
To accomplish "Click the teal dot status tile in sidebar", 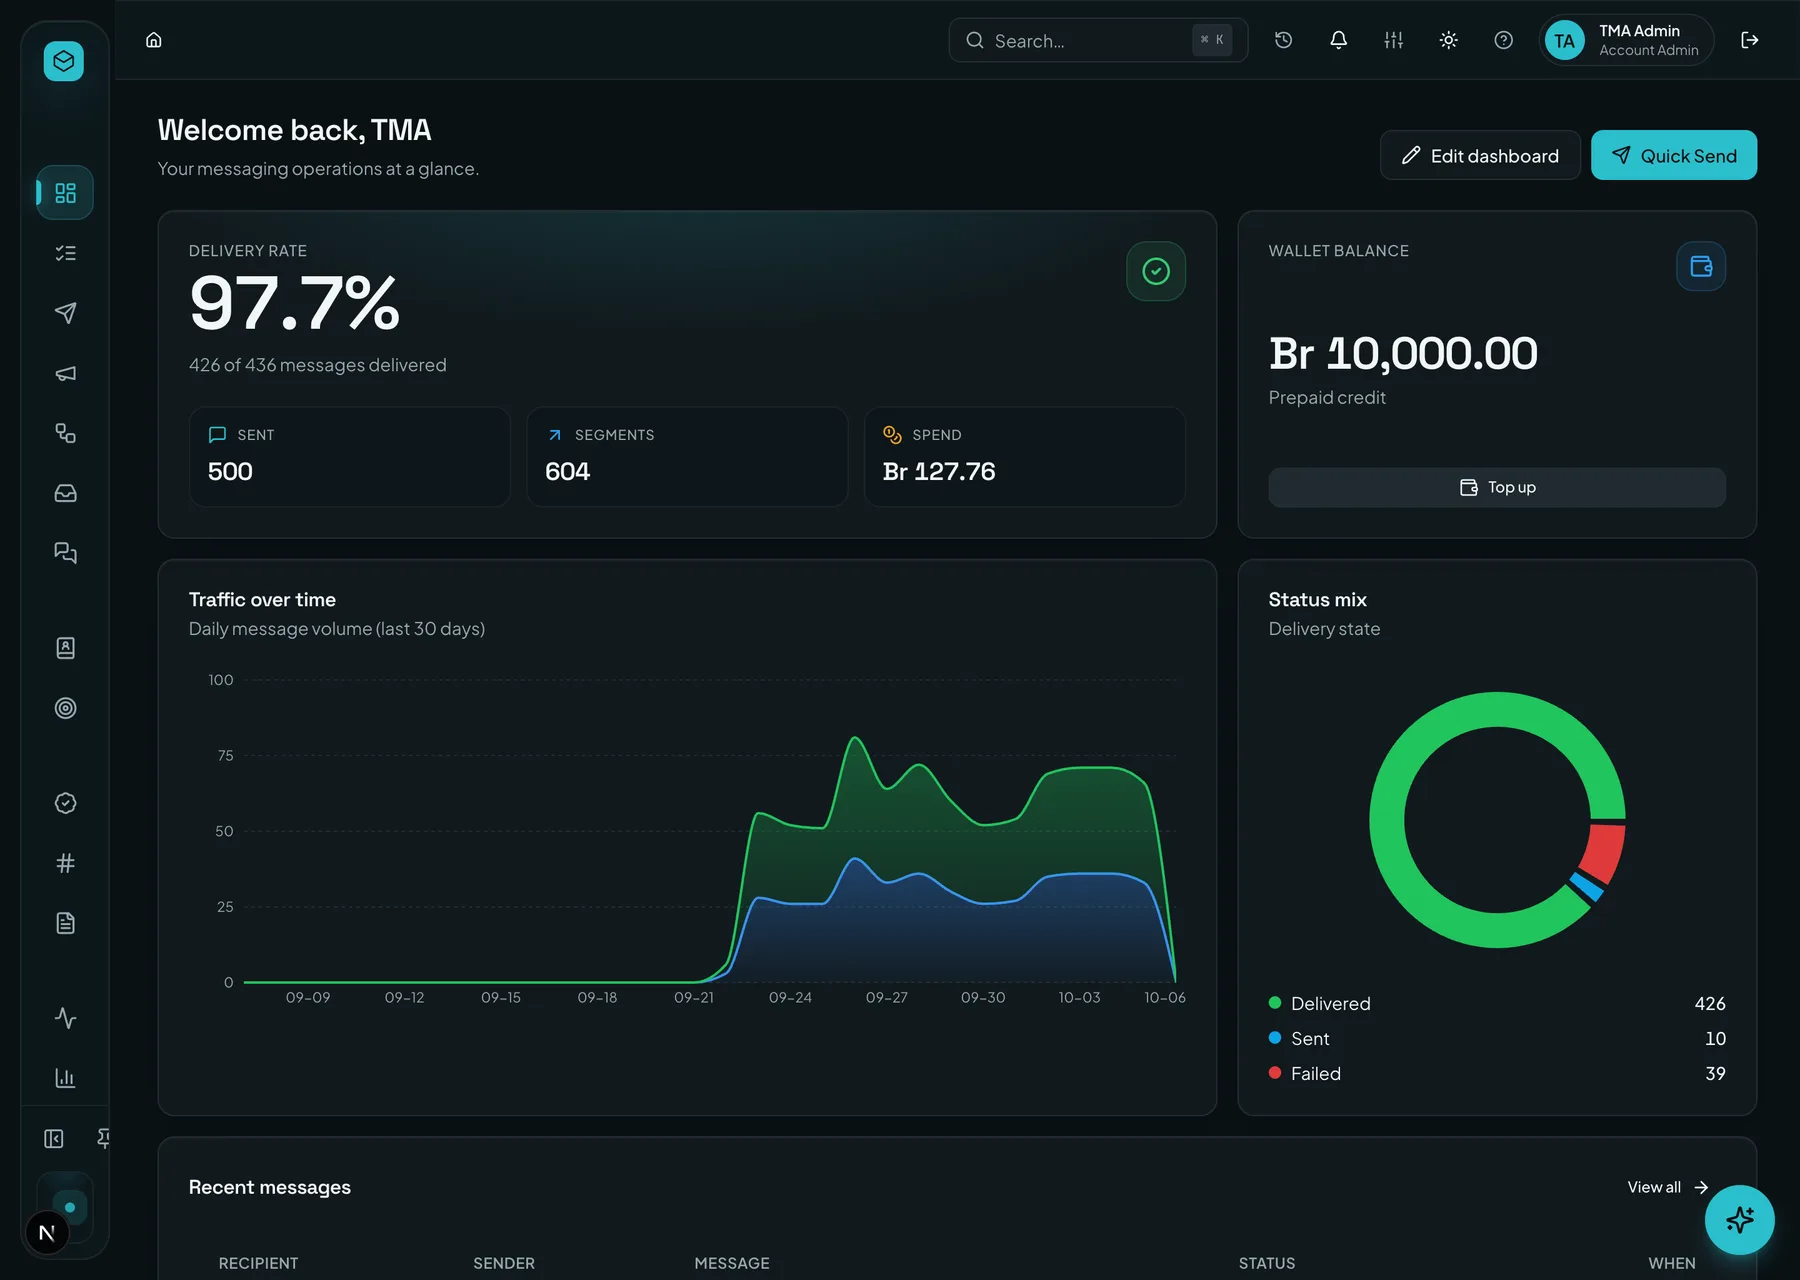I will [69, 1207].
